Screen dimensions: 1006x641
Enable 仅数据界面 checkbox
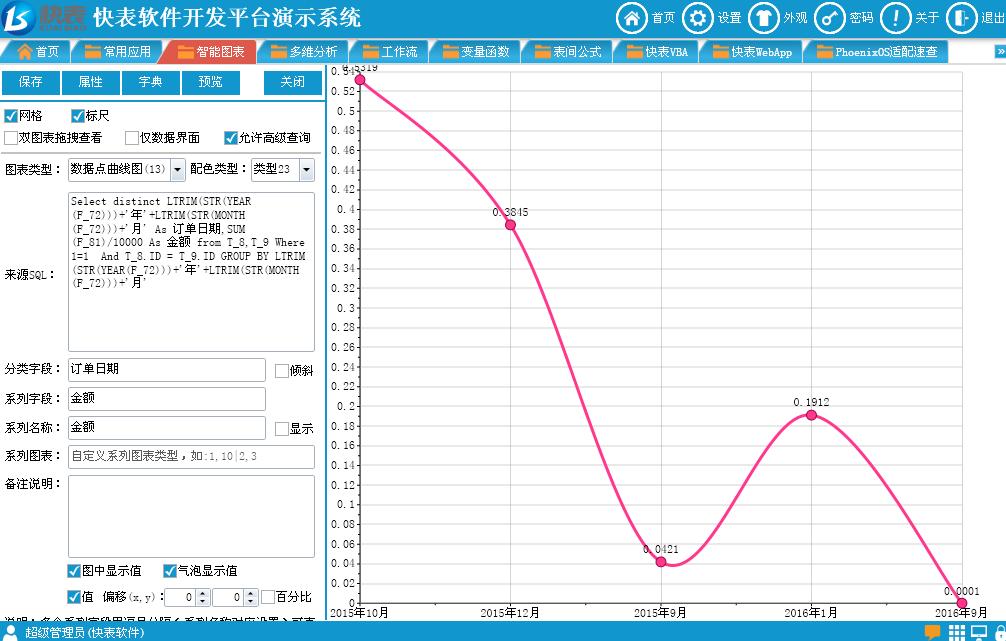(132, 138)
